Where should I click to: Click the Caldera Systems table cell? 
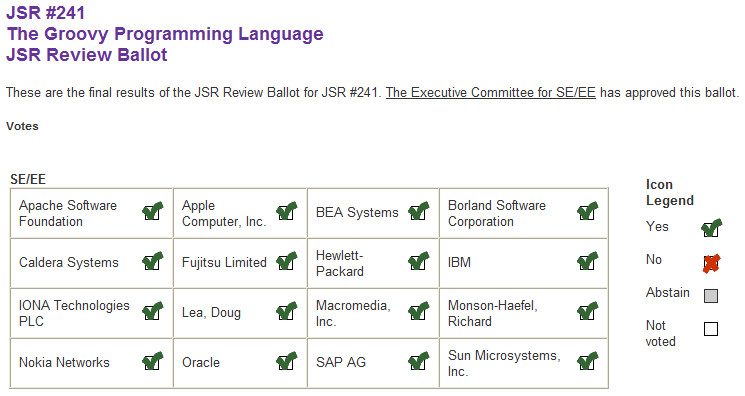(x=91, y=263)
